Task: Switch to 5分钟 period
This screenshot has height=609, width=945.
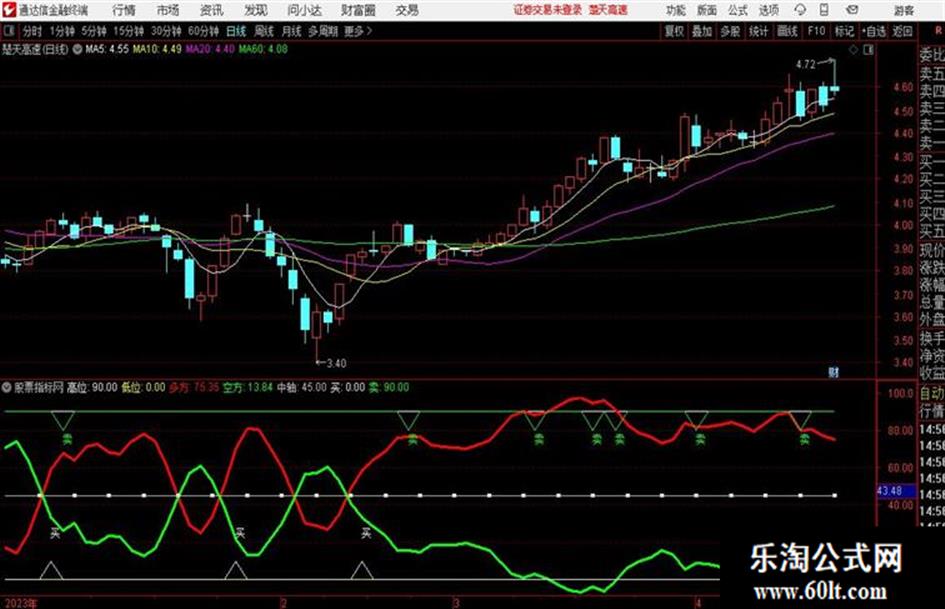Action: [93, 31]
